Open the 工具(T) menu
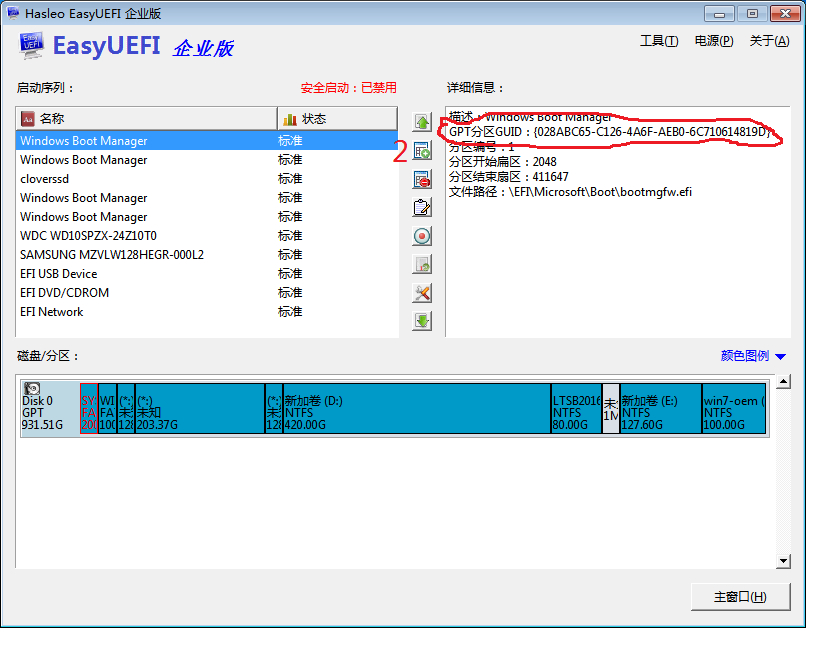 [x=658, y=41]
